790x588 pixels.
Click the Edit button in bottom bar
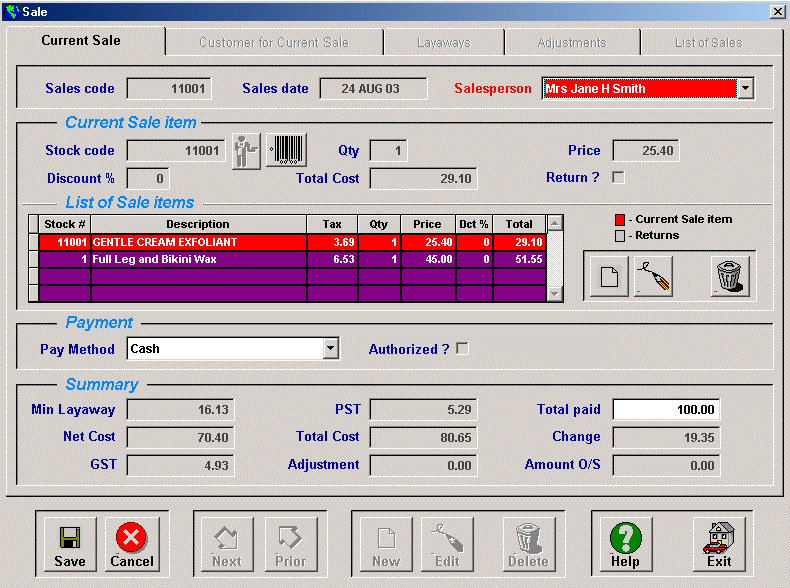click(447, 545)
